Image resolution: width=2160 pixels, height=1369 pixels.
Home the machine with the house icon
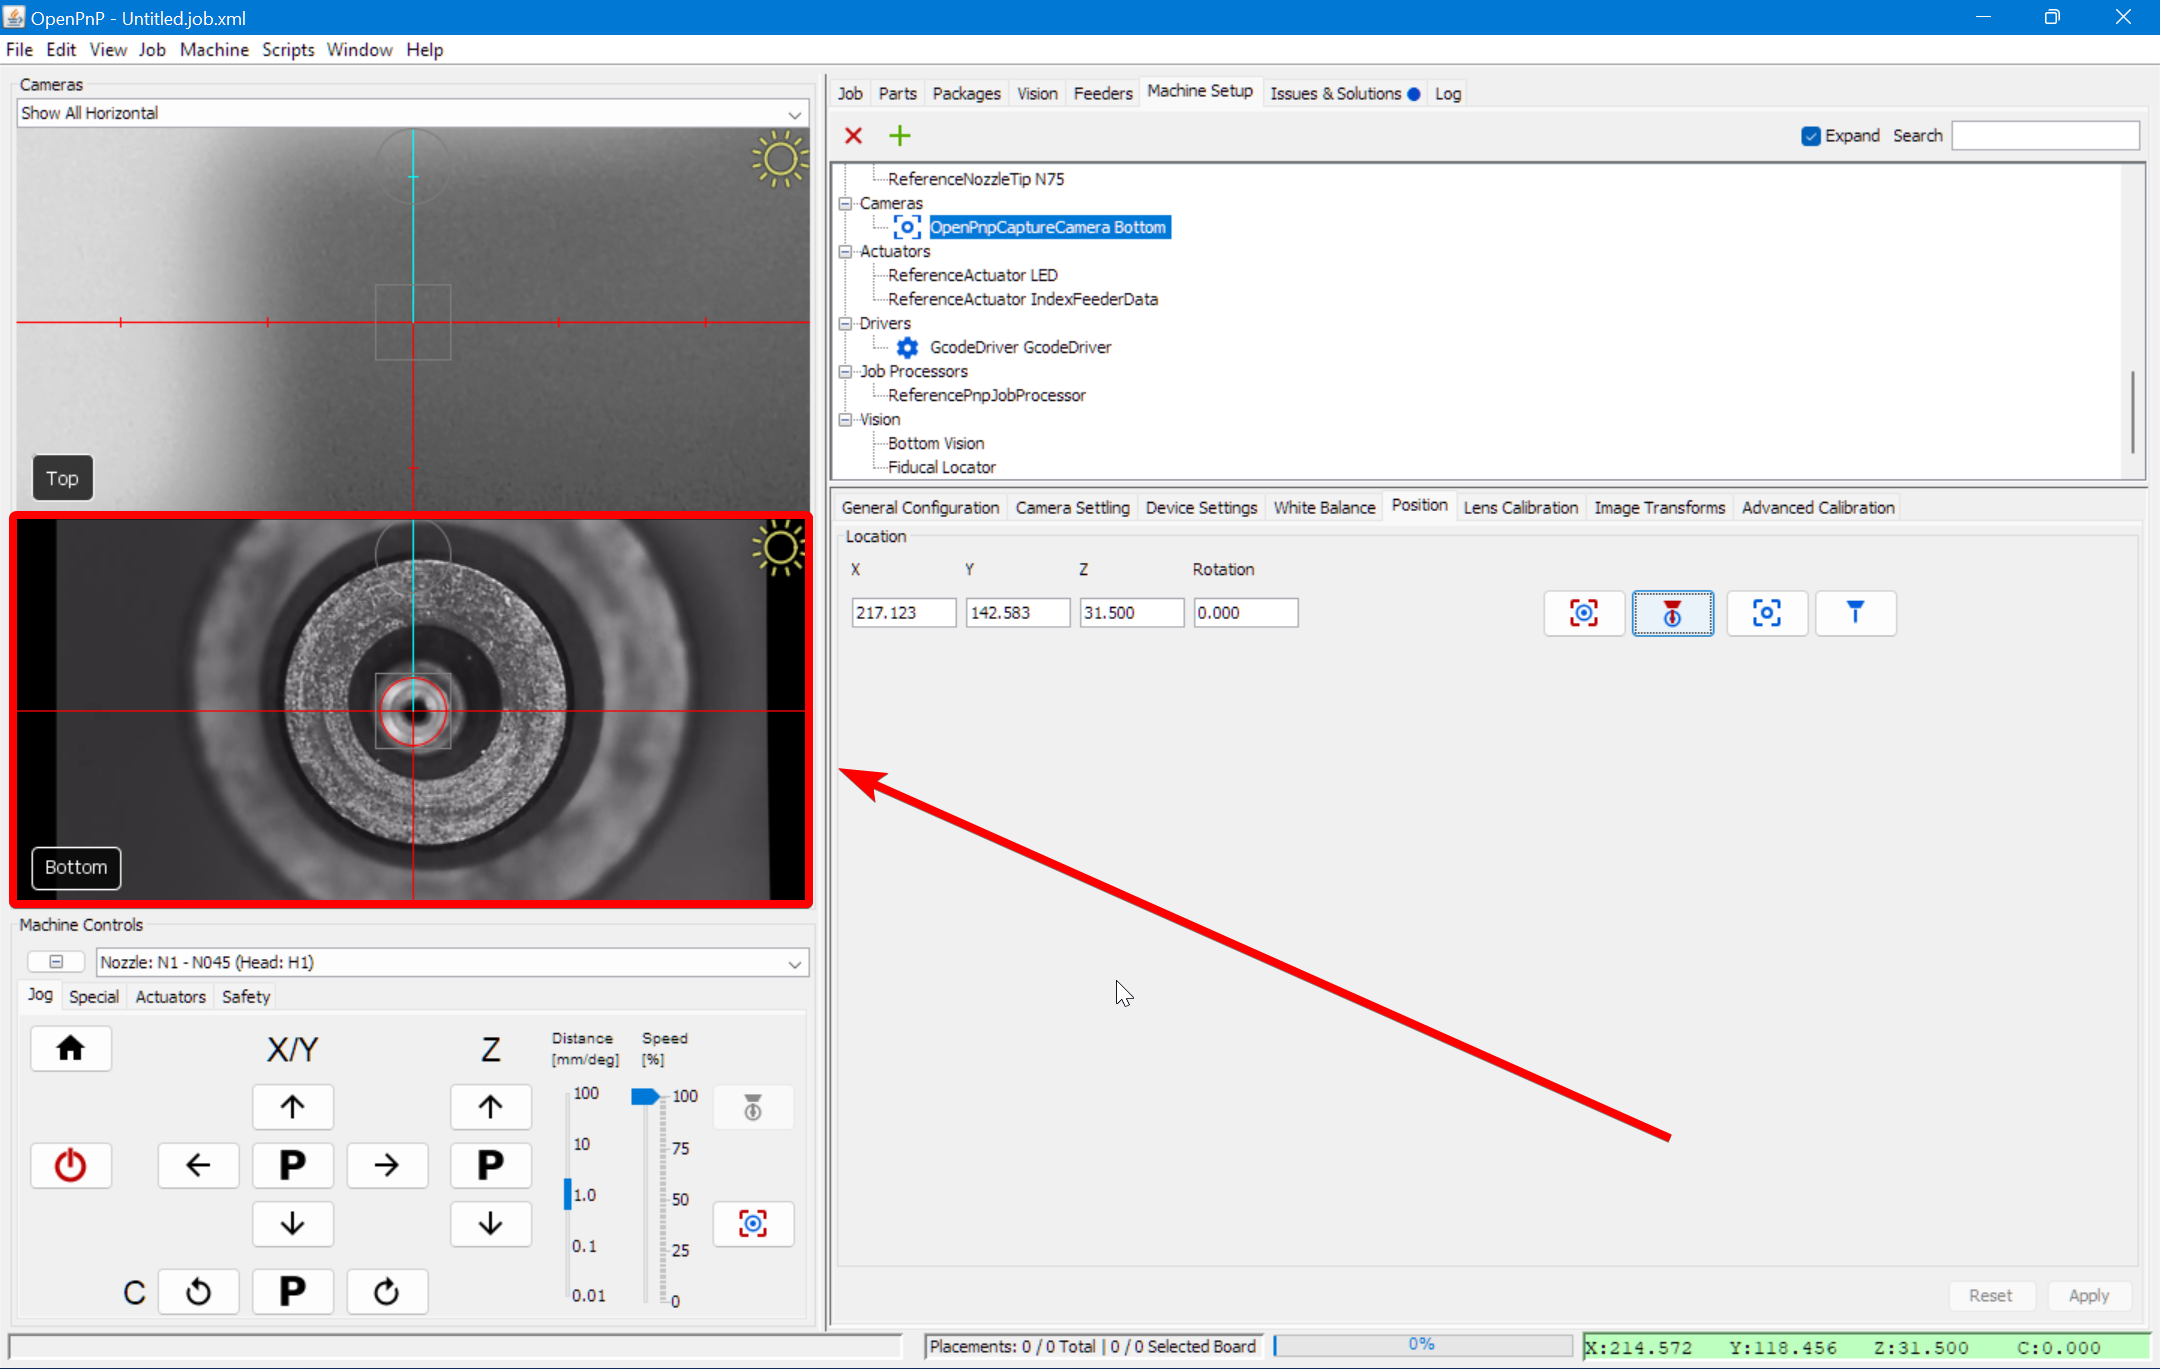point(71,1048)
